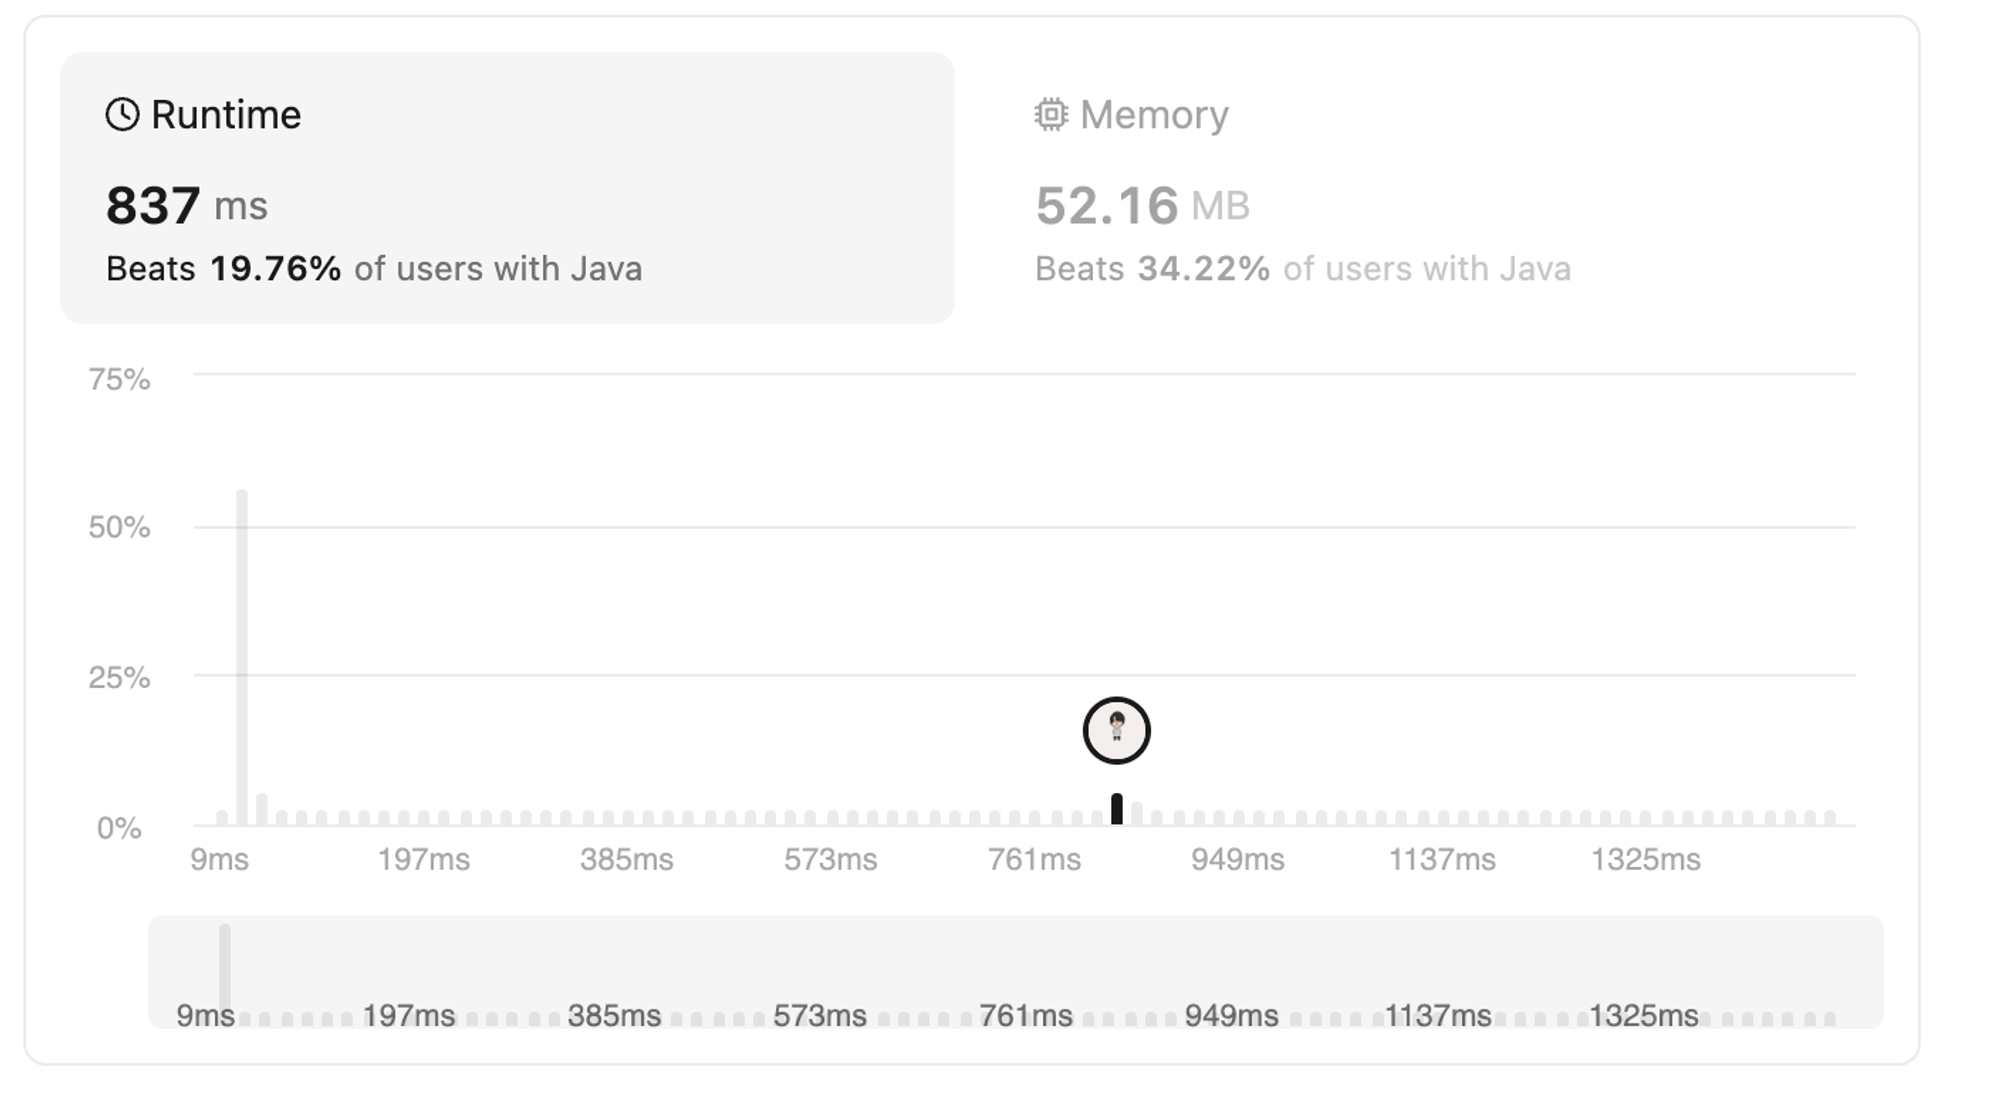
Task: Click the 1325ms label in the range slider
Action: pos(1643,1016)
